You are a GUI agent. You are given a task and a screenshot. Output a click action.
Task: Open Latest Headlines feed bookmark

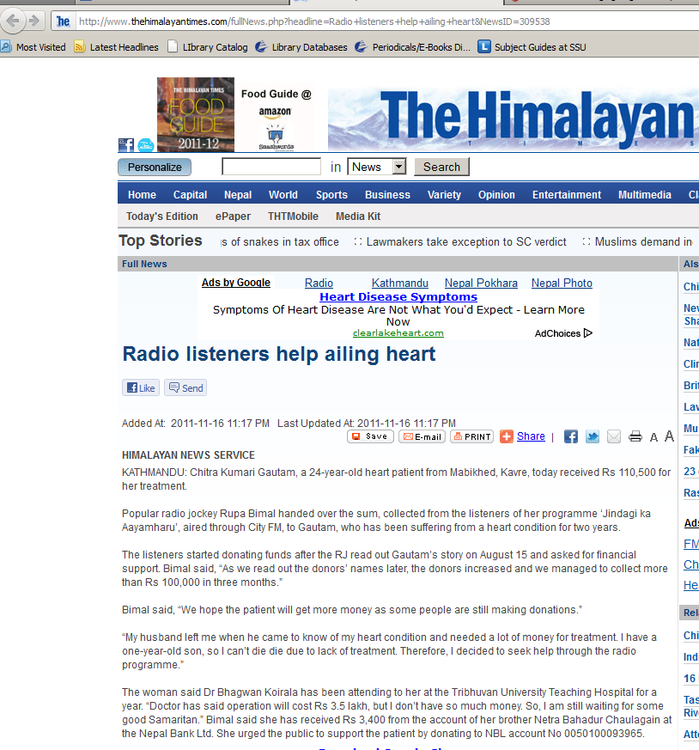[116, 47]
